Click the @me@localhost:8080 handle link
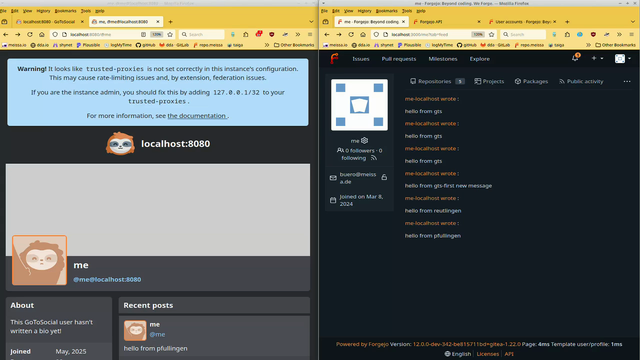The image size is (640, 360). pyautogui.click(x=107, y=280)
